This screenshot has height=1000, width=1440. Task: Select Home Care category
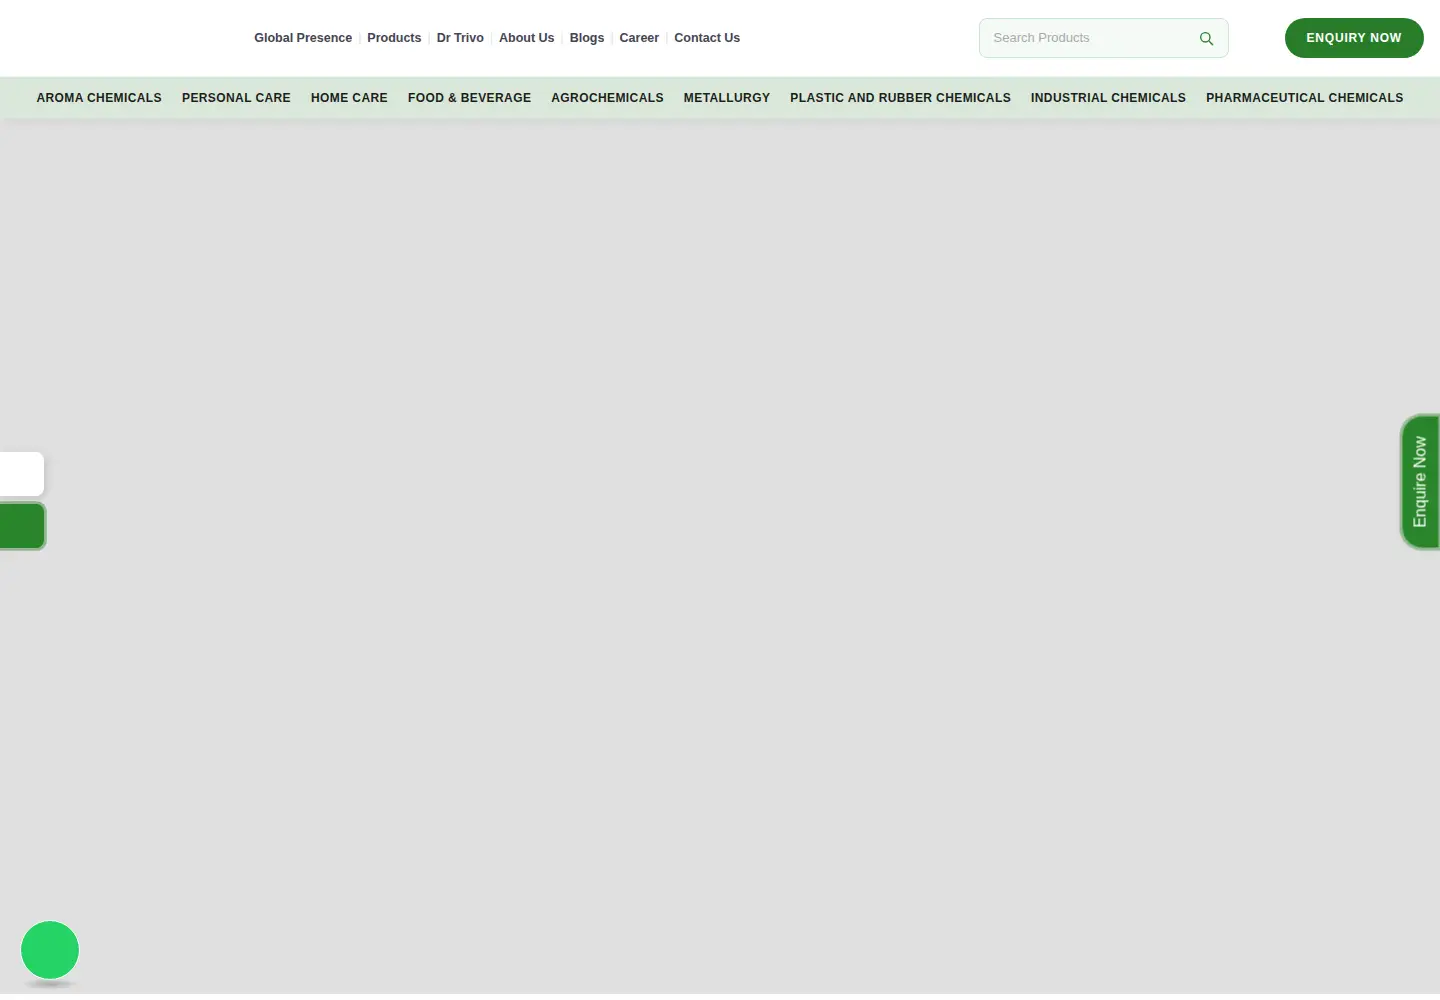point(349,98)
